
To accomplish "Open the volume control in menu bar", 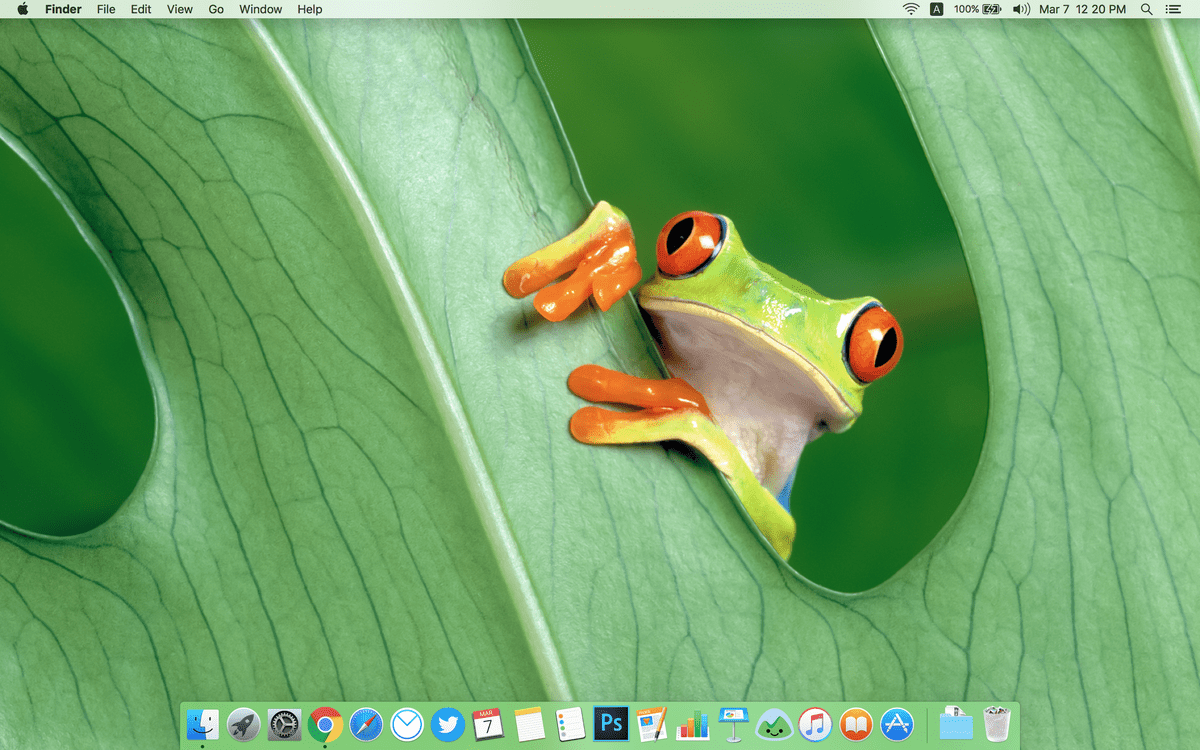I will click(x=1020, y=9).
